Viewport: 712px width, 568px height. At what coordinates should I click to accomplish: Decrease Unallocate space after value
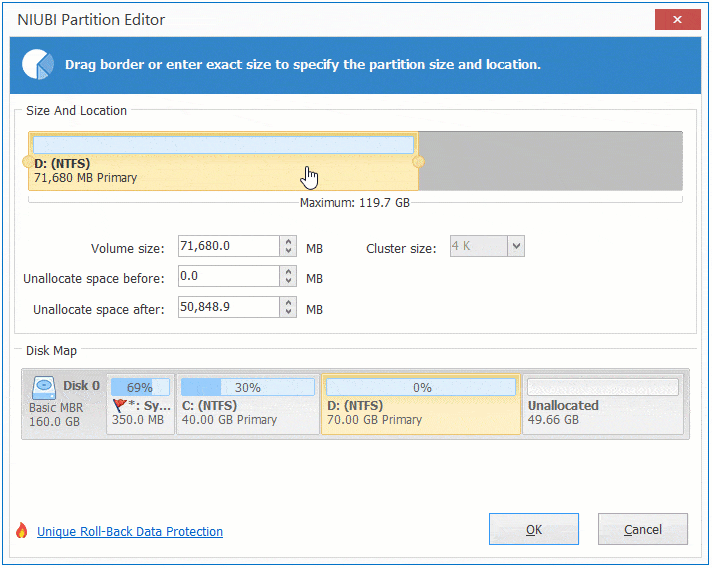pyautogui.click(x=289, y=313)
